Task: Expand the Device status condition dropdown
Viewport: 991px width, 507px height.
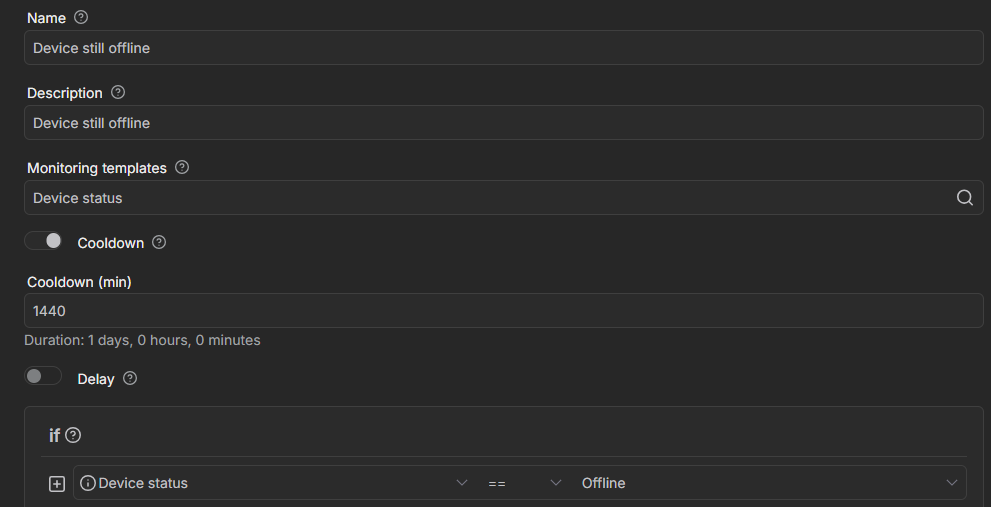Action: pyautogui.click(x=461, y=483)
